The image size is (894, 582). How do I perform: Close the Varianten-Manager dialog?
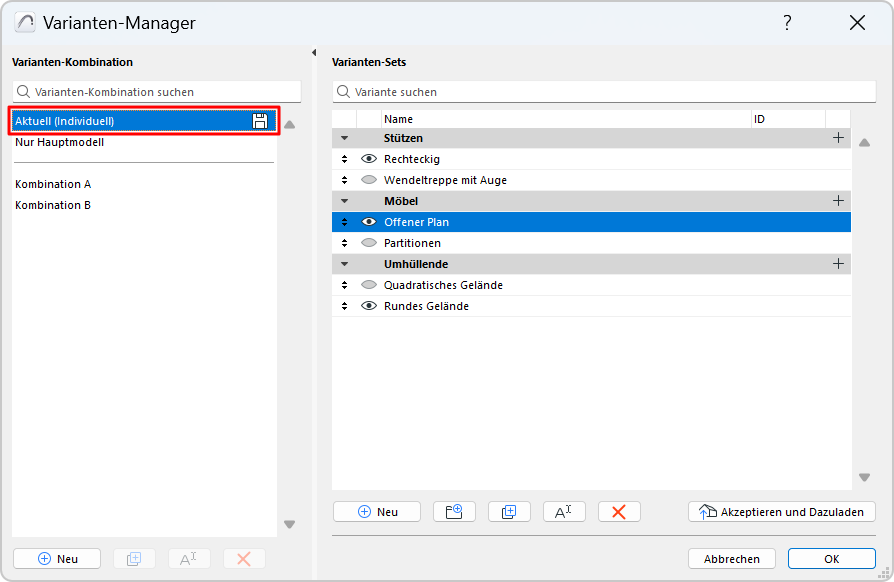point(858,23)
